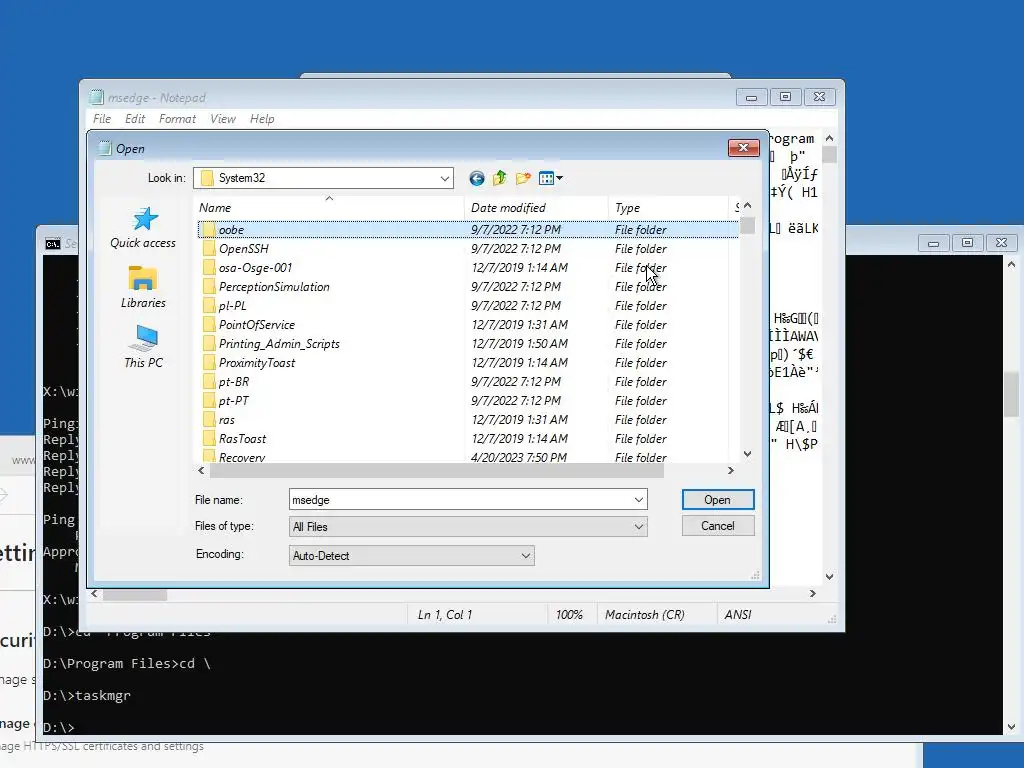
Task: Open the view menu dropdown arrow
Action: click(x=559, y=178)
